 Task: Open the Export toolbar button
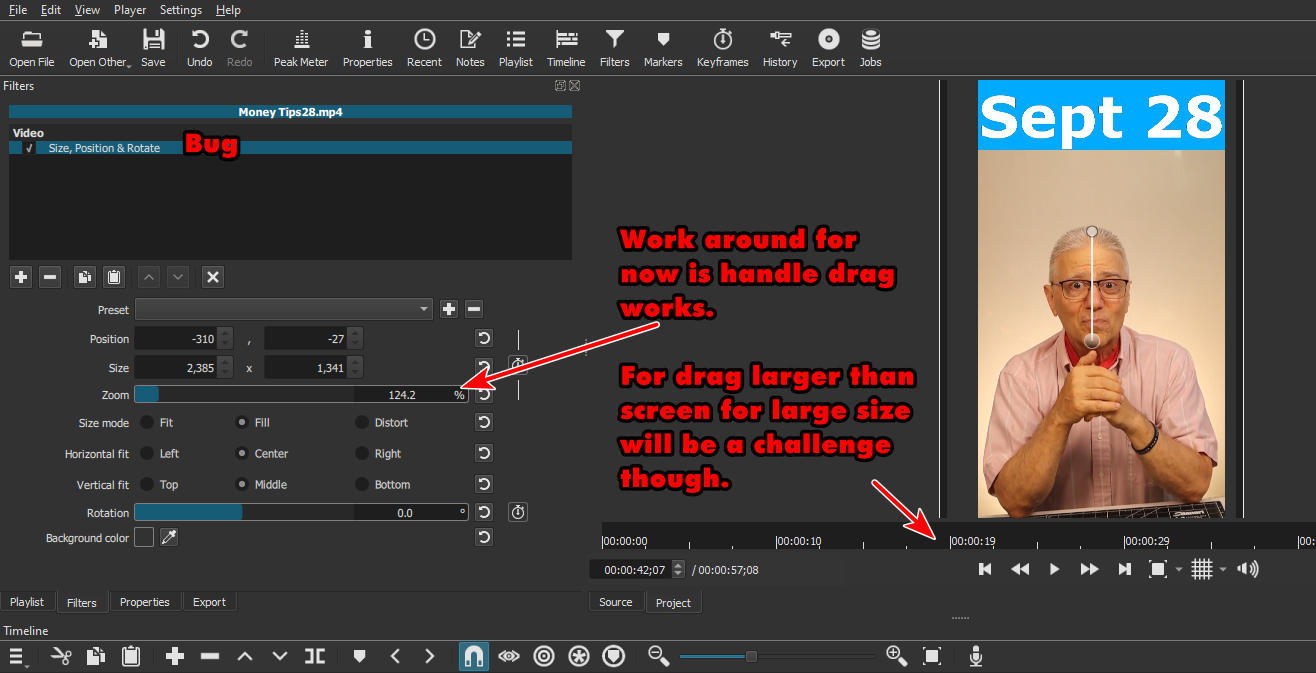point(828,47)
